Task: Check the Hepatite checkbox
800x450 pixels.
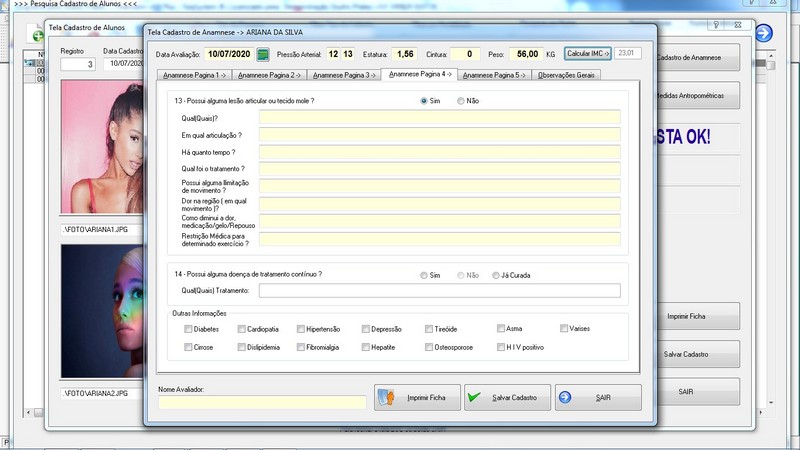Action: pos(366,347)
